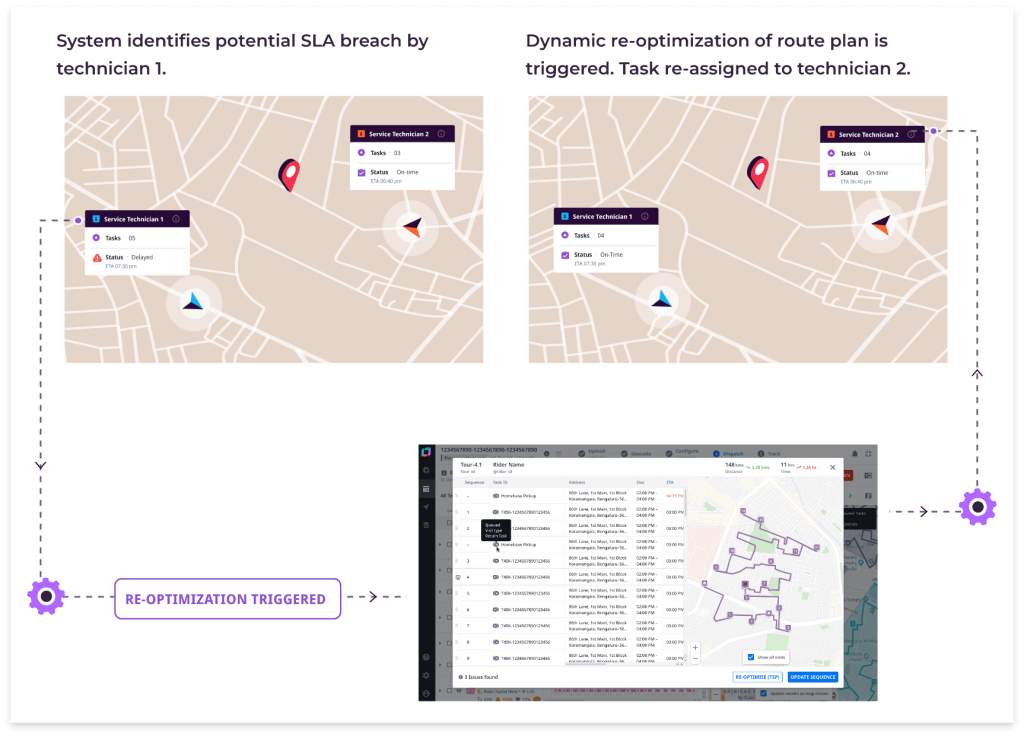Expand Tasks on left Service Technician 1 card
The image size is (1024, 737).
[96, 238]
